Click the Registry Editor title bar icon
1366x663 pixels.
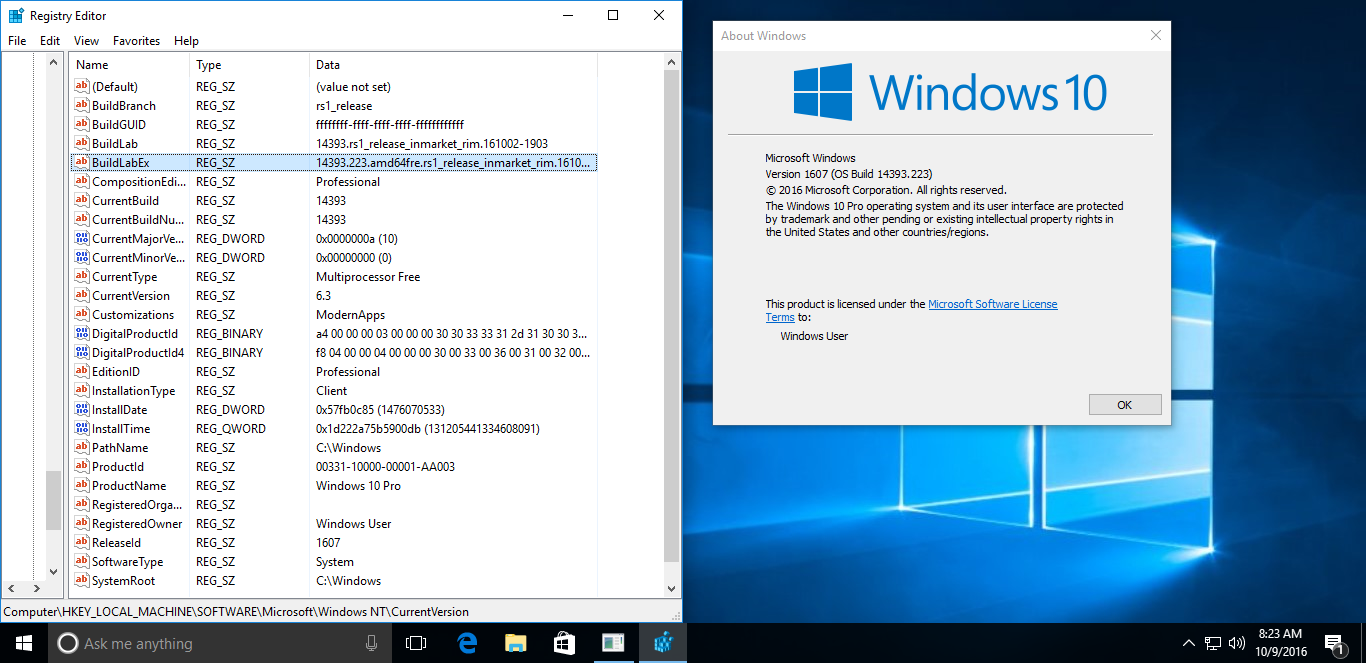16,16
